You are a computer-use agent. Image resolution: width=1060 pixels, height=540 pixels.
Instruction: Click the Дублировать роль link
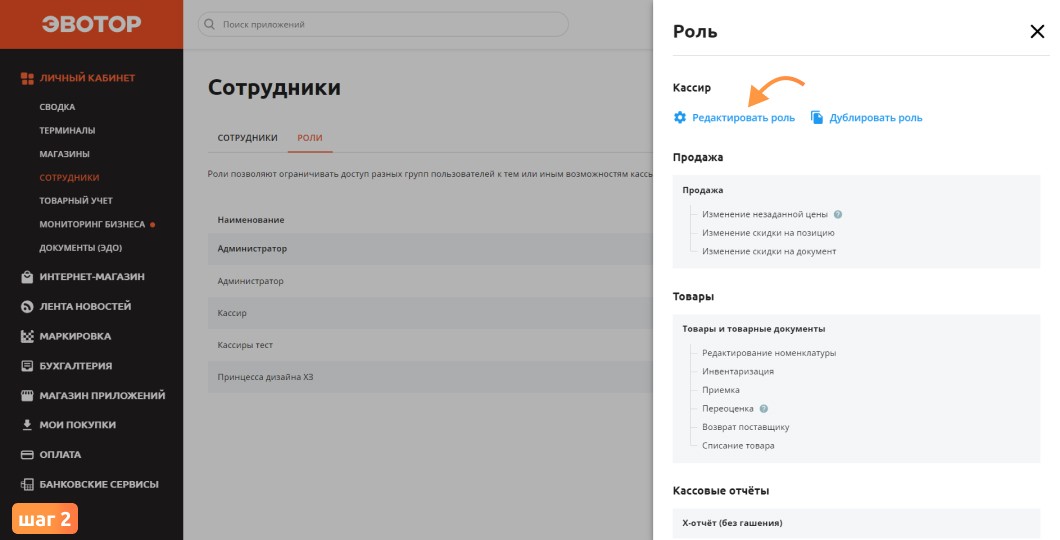pos(875,118)
